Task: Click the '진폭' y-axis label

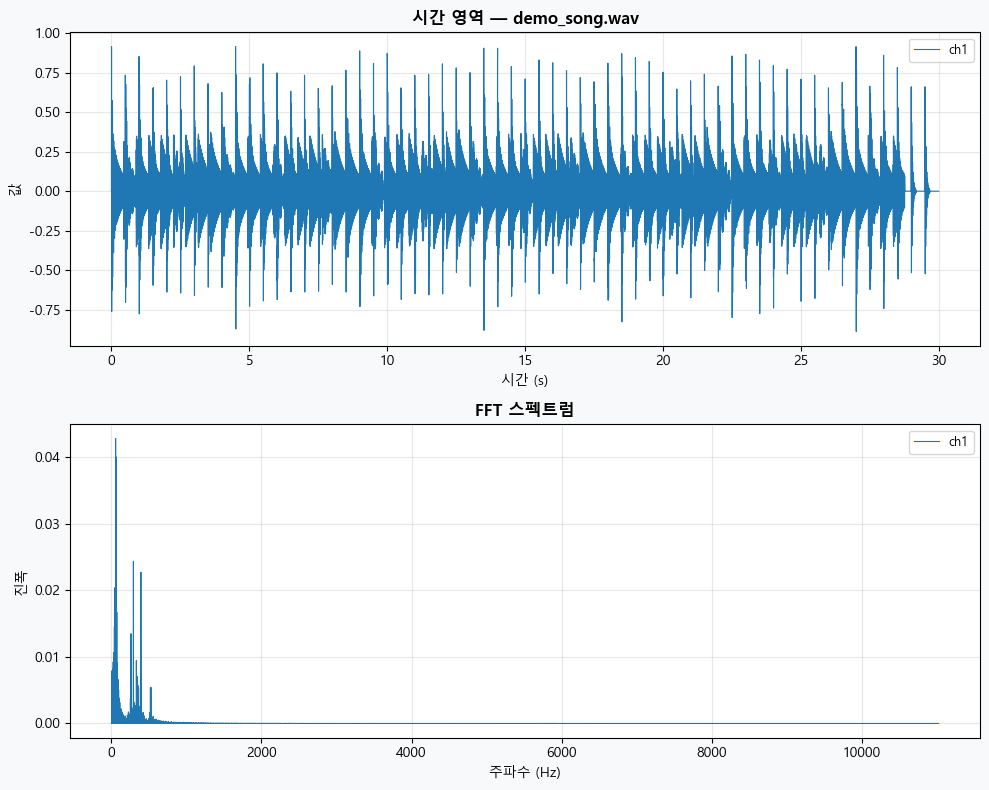Action: coord(20,582)
